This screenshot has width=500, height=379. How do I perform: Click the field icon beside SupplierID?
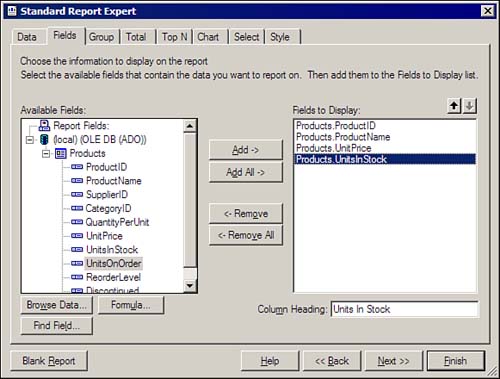77,194
